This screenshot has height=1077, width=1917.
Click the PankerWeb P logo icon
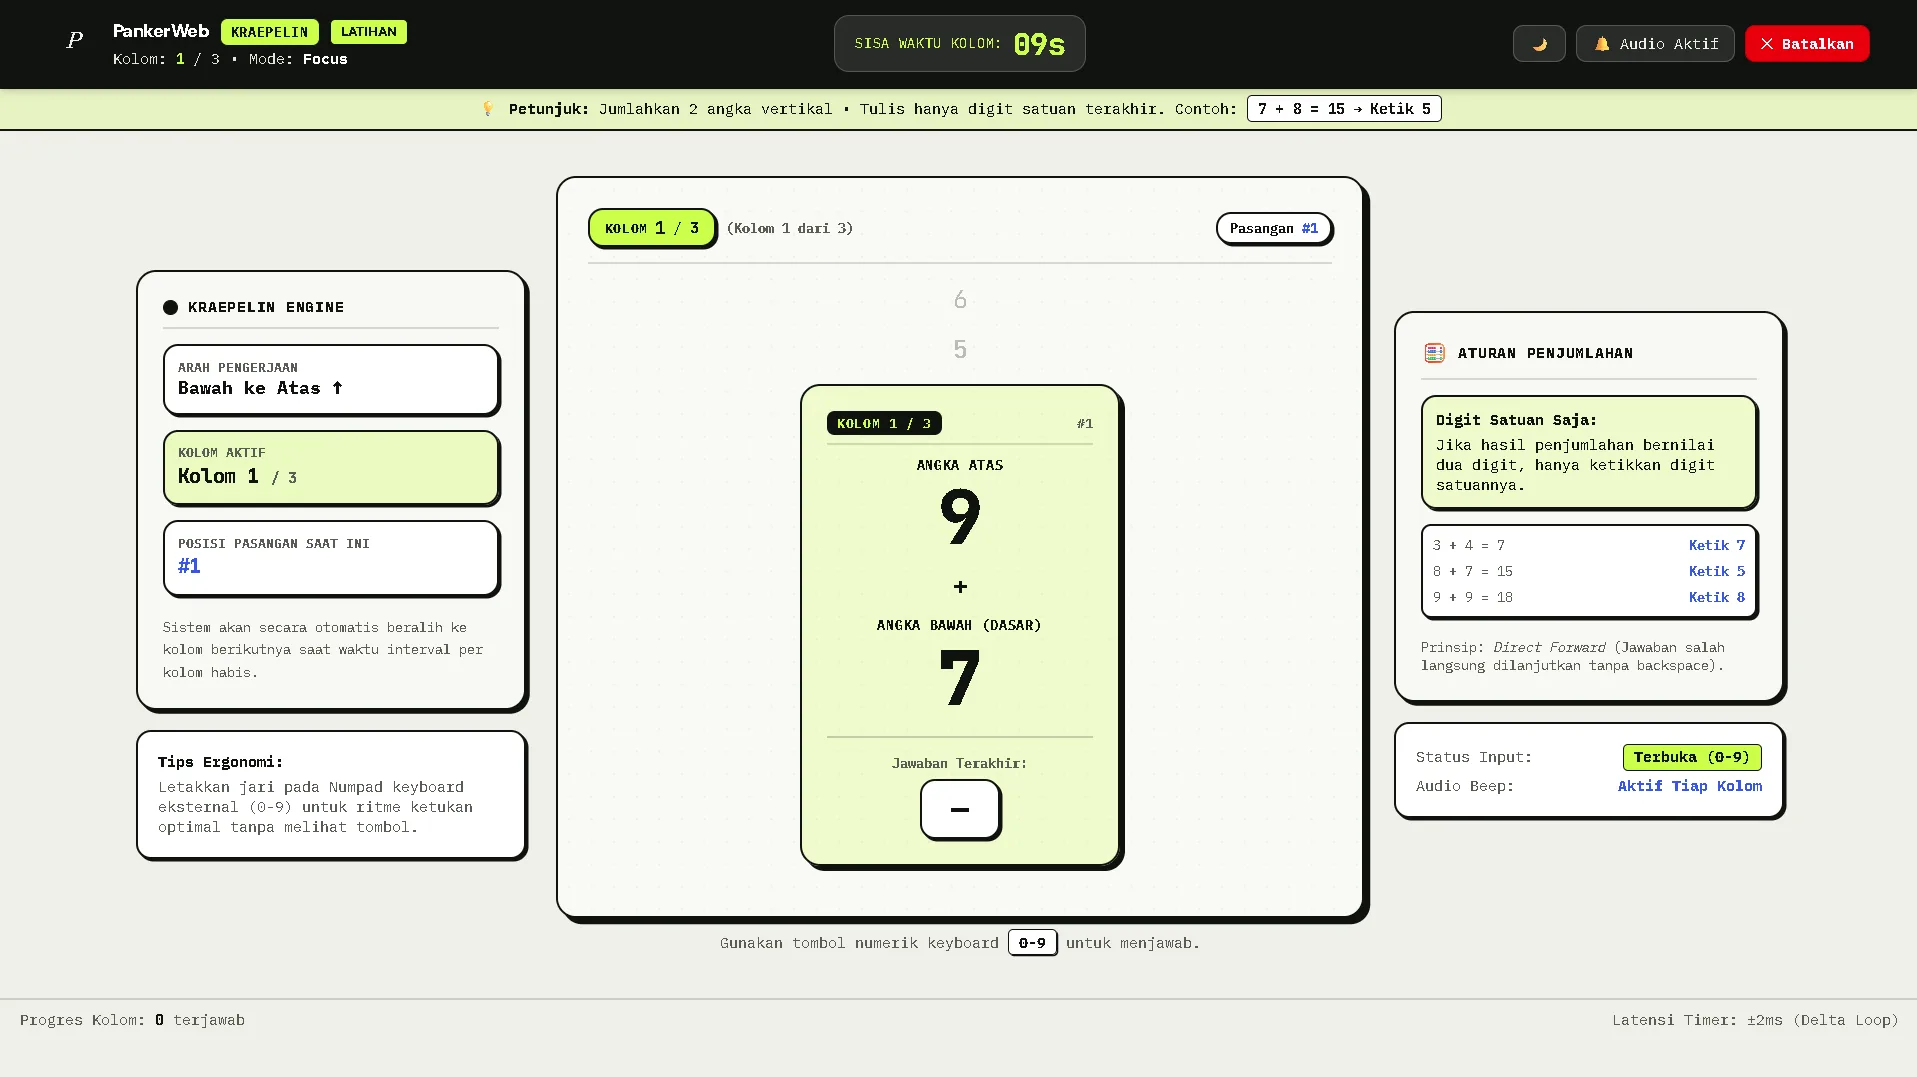pos(74,41)
